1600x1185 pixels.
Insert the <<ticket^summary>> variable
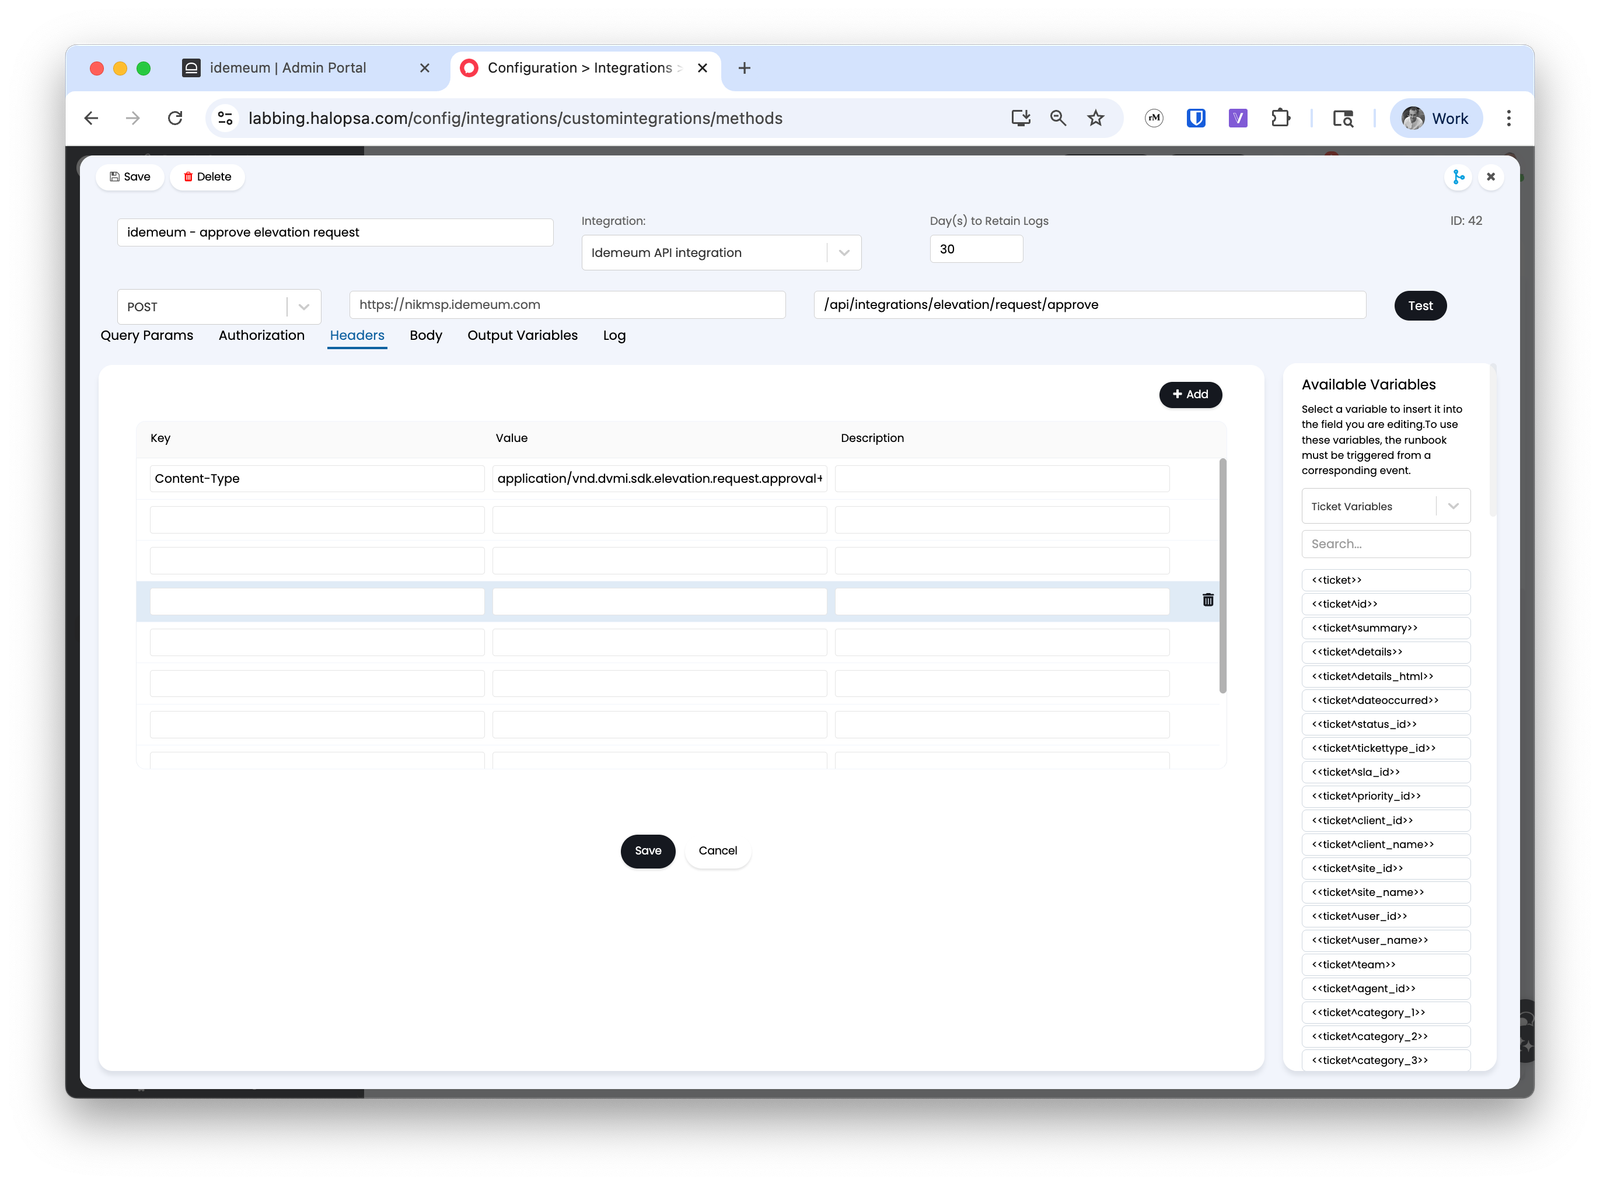1386,628
